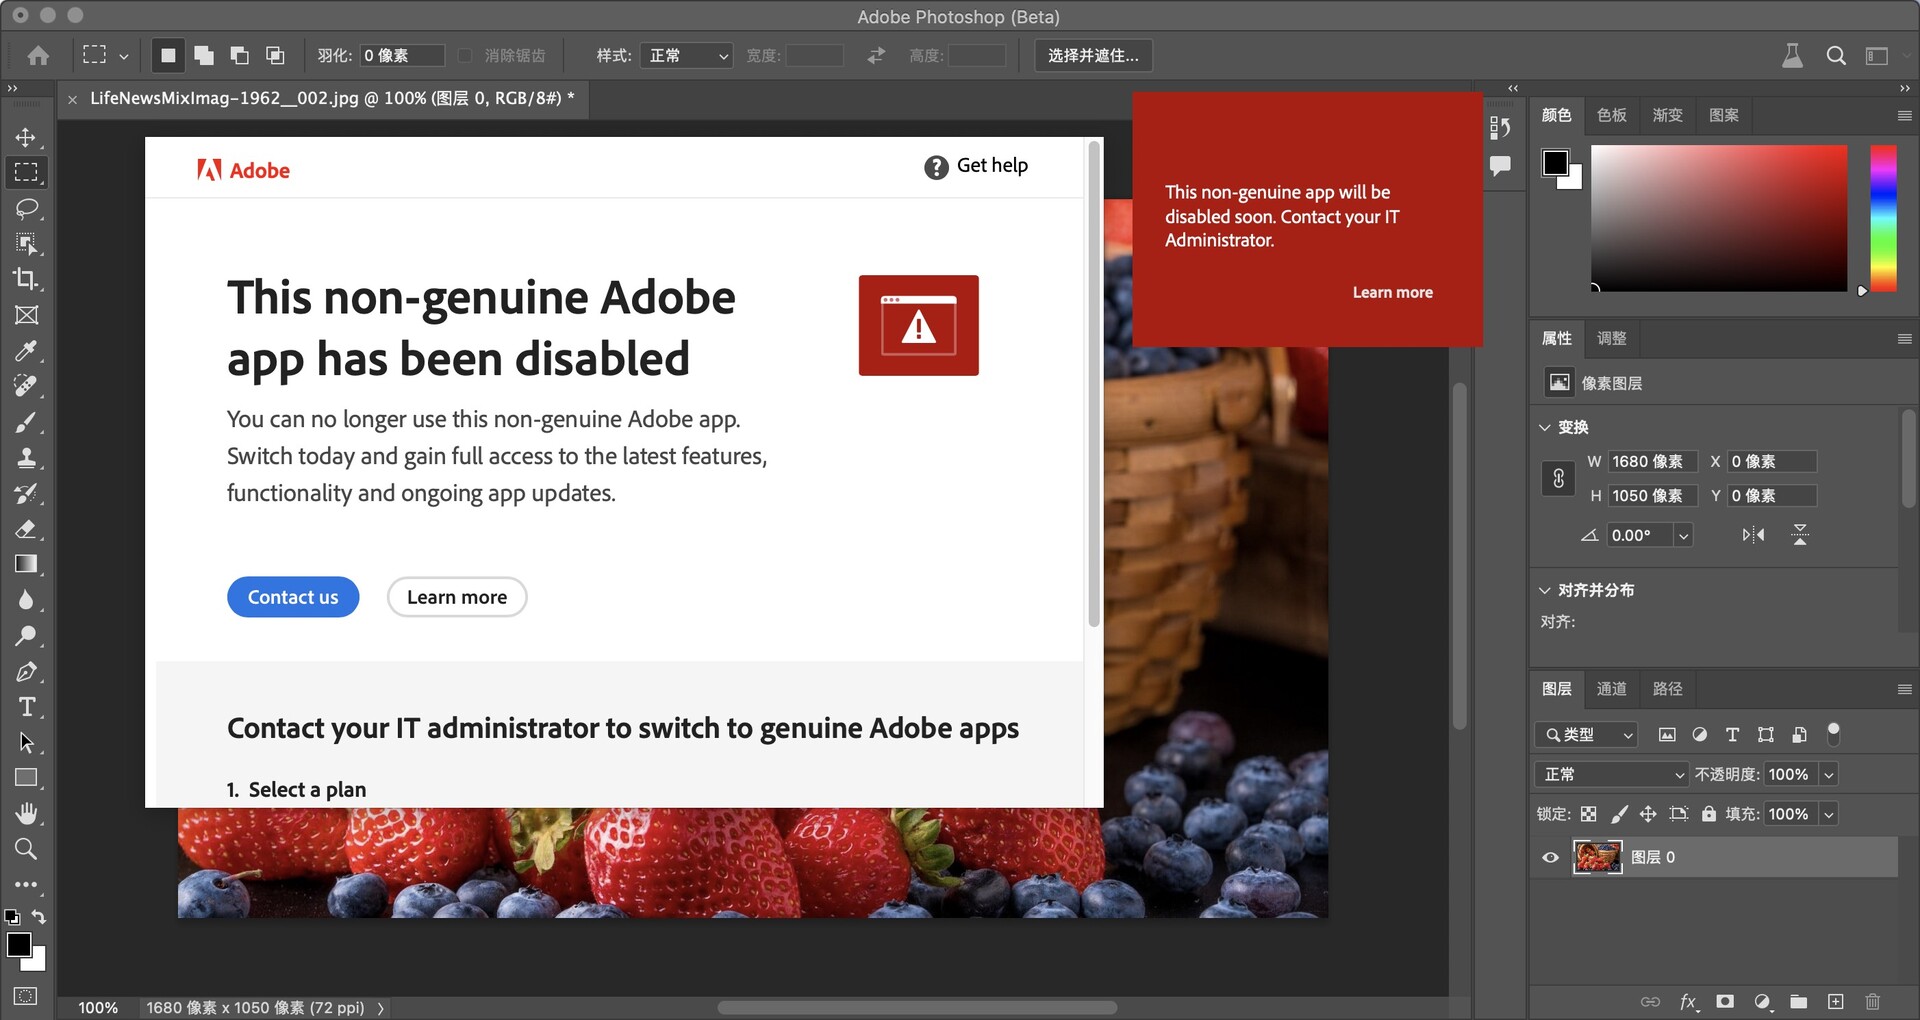The height and width of the screenshot is (1020, 1920).
Task: Toggle lock transparent pixels icon
Action: coord(1589,814)
